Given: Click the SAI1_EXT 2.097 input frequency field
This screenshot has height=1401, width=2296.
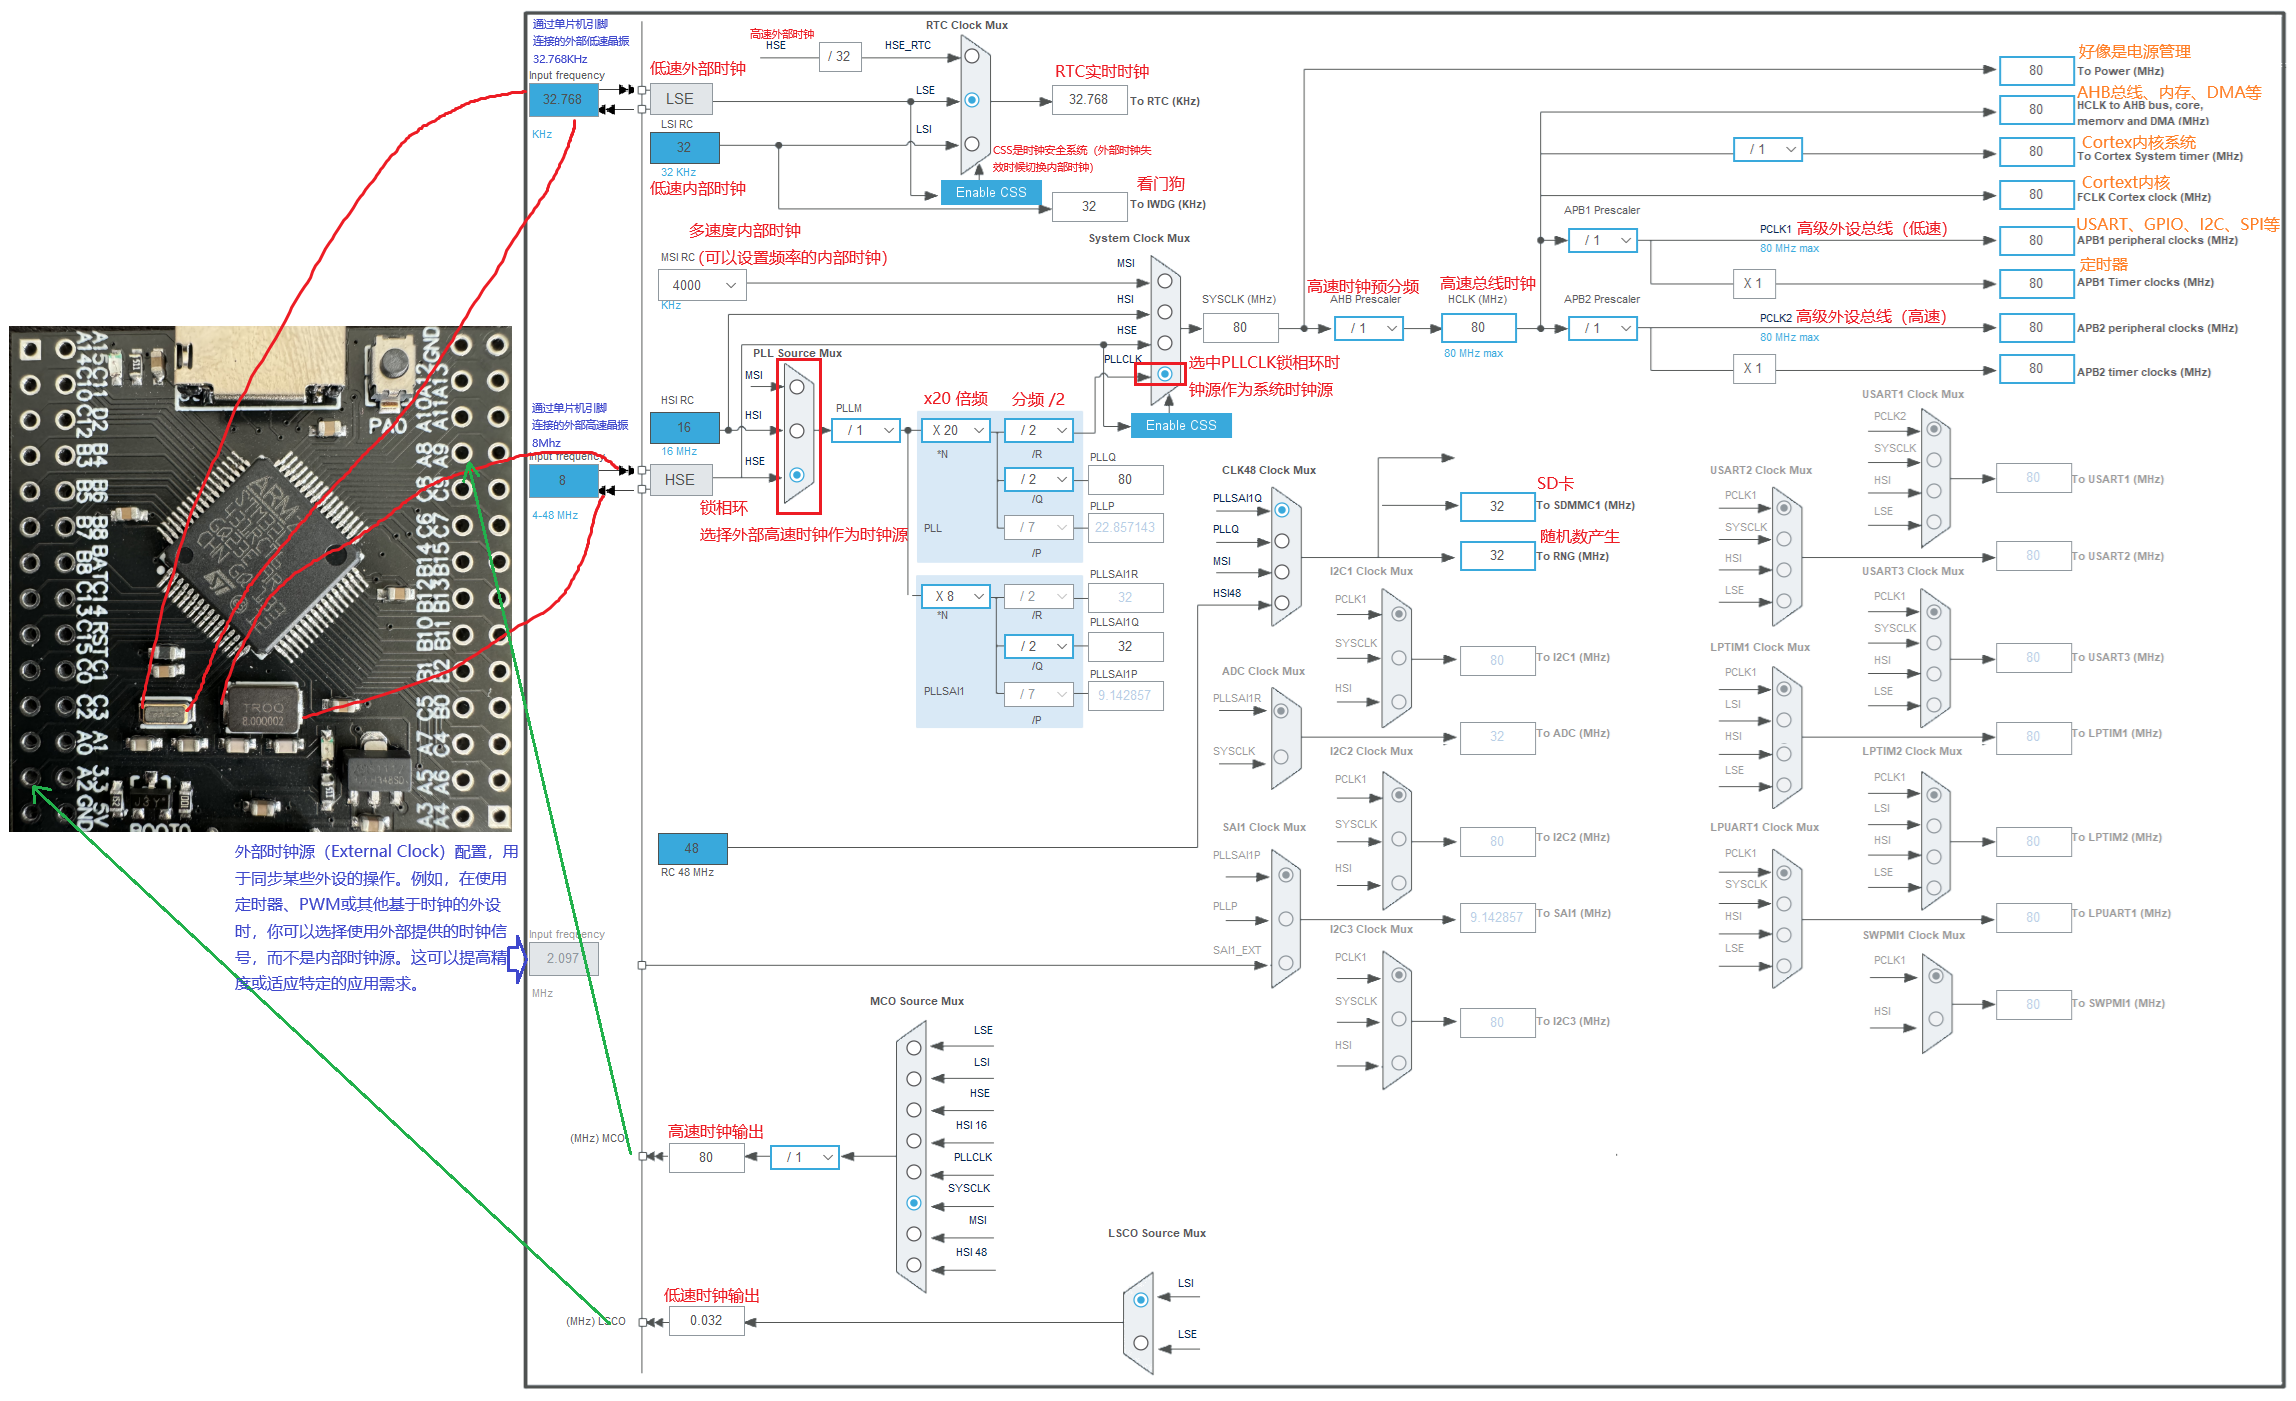Looking at the screenshot, I should [562, 958].
